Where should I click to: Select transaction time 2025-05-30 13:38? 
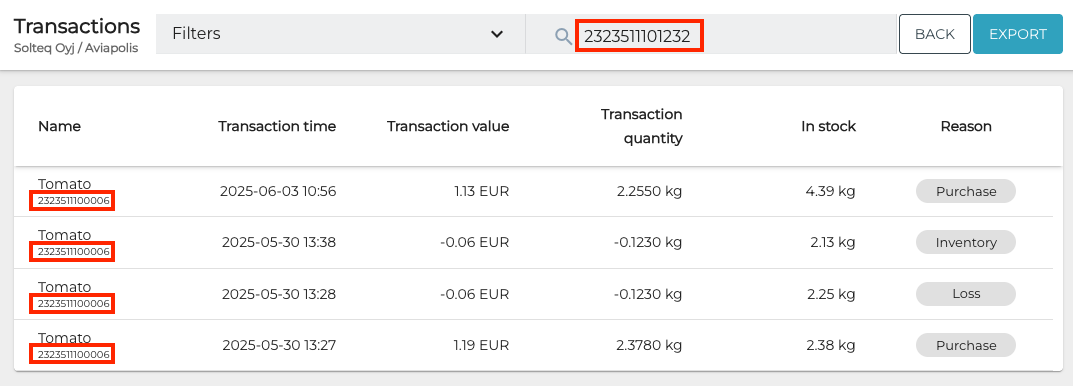point(279,242)
